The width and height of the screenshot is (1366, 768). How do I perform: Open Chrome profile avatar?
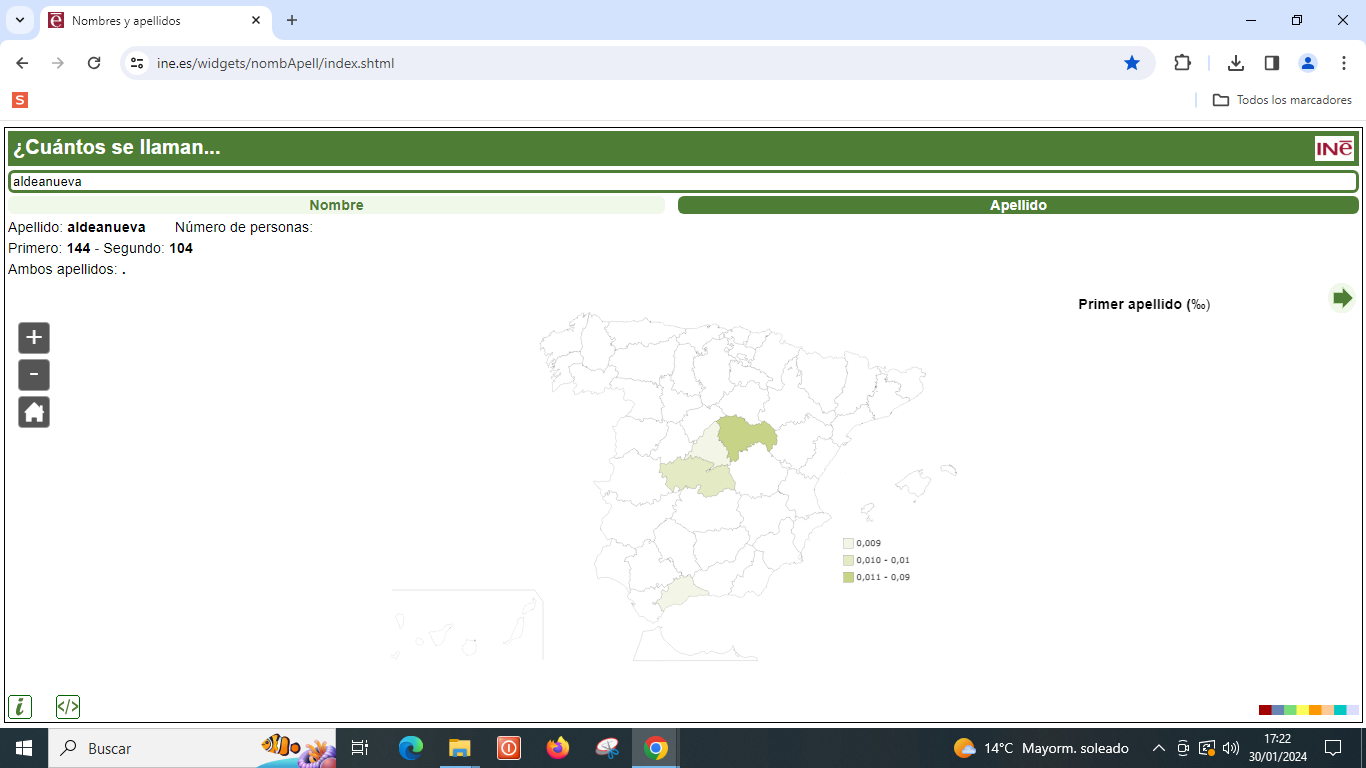1308,63
